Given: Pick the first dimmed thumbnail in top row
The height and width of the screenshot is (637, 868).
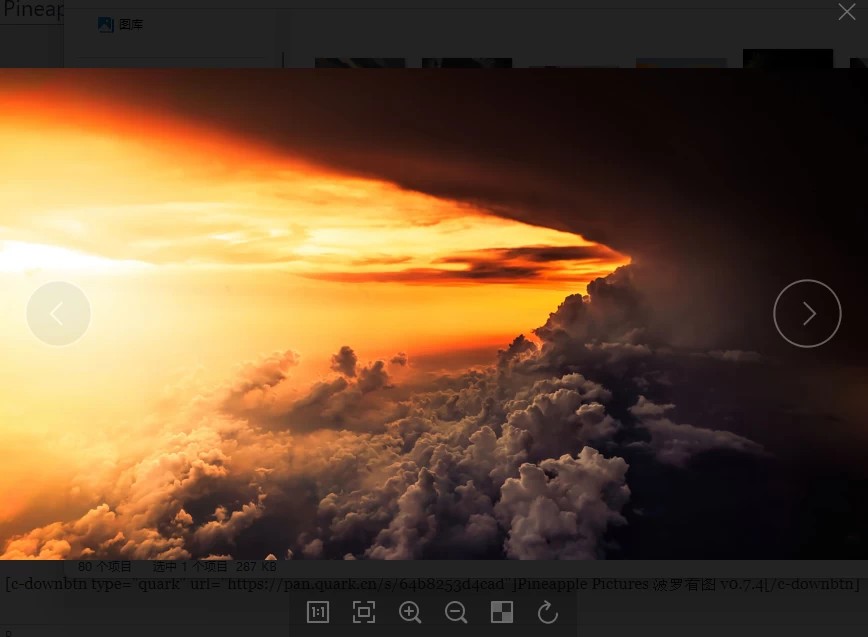Looking at the screenshot, I should pos(360,62).
